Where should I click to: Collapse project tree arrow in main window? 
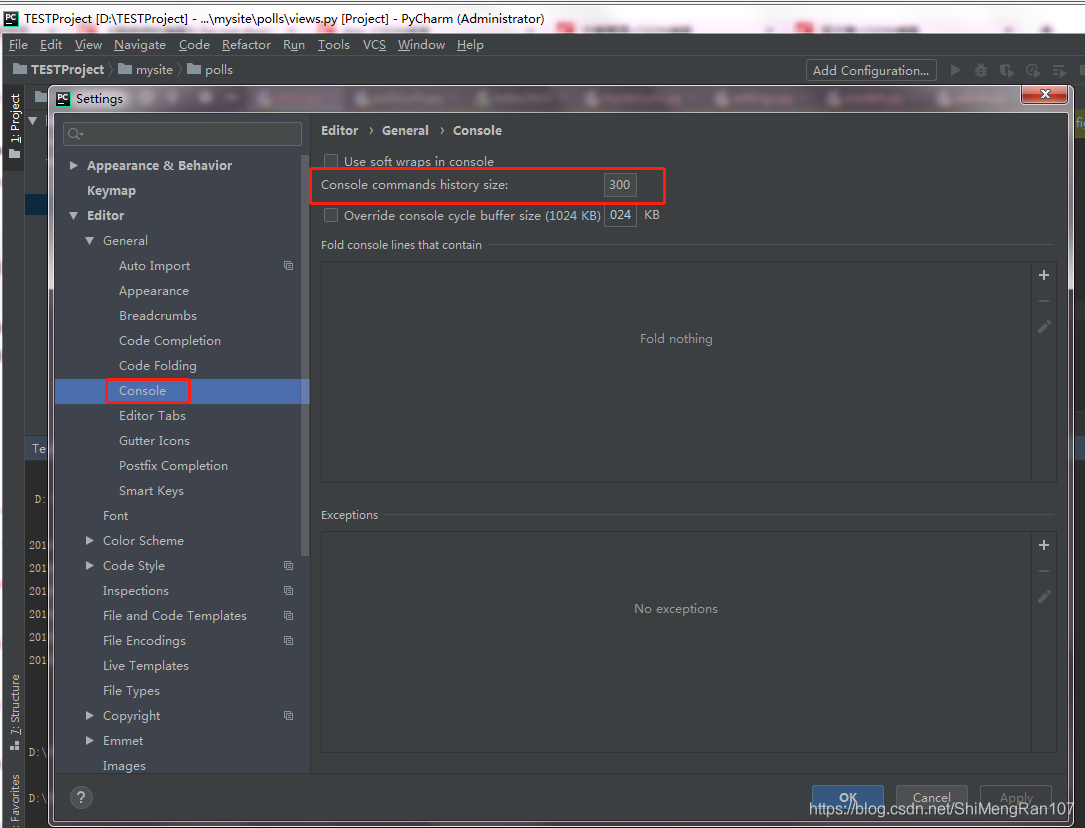33,121
